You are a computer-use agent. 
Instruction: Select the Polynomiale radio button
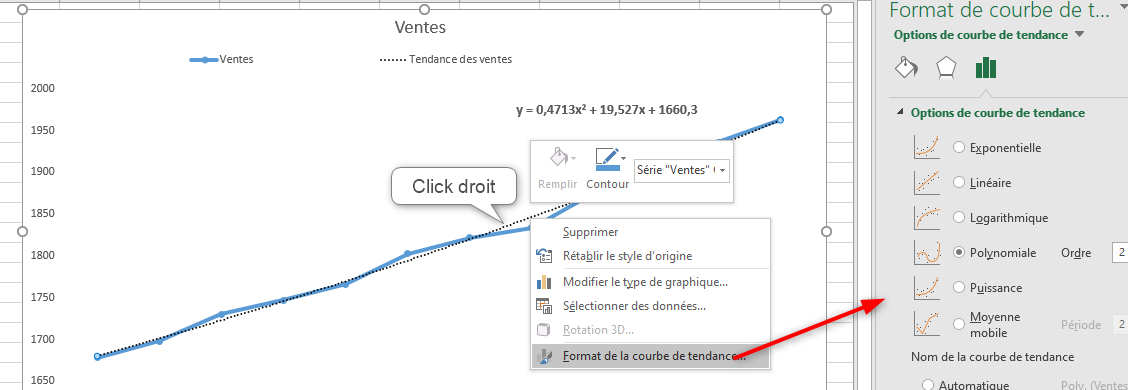click(958, 253)
